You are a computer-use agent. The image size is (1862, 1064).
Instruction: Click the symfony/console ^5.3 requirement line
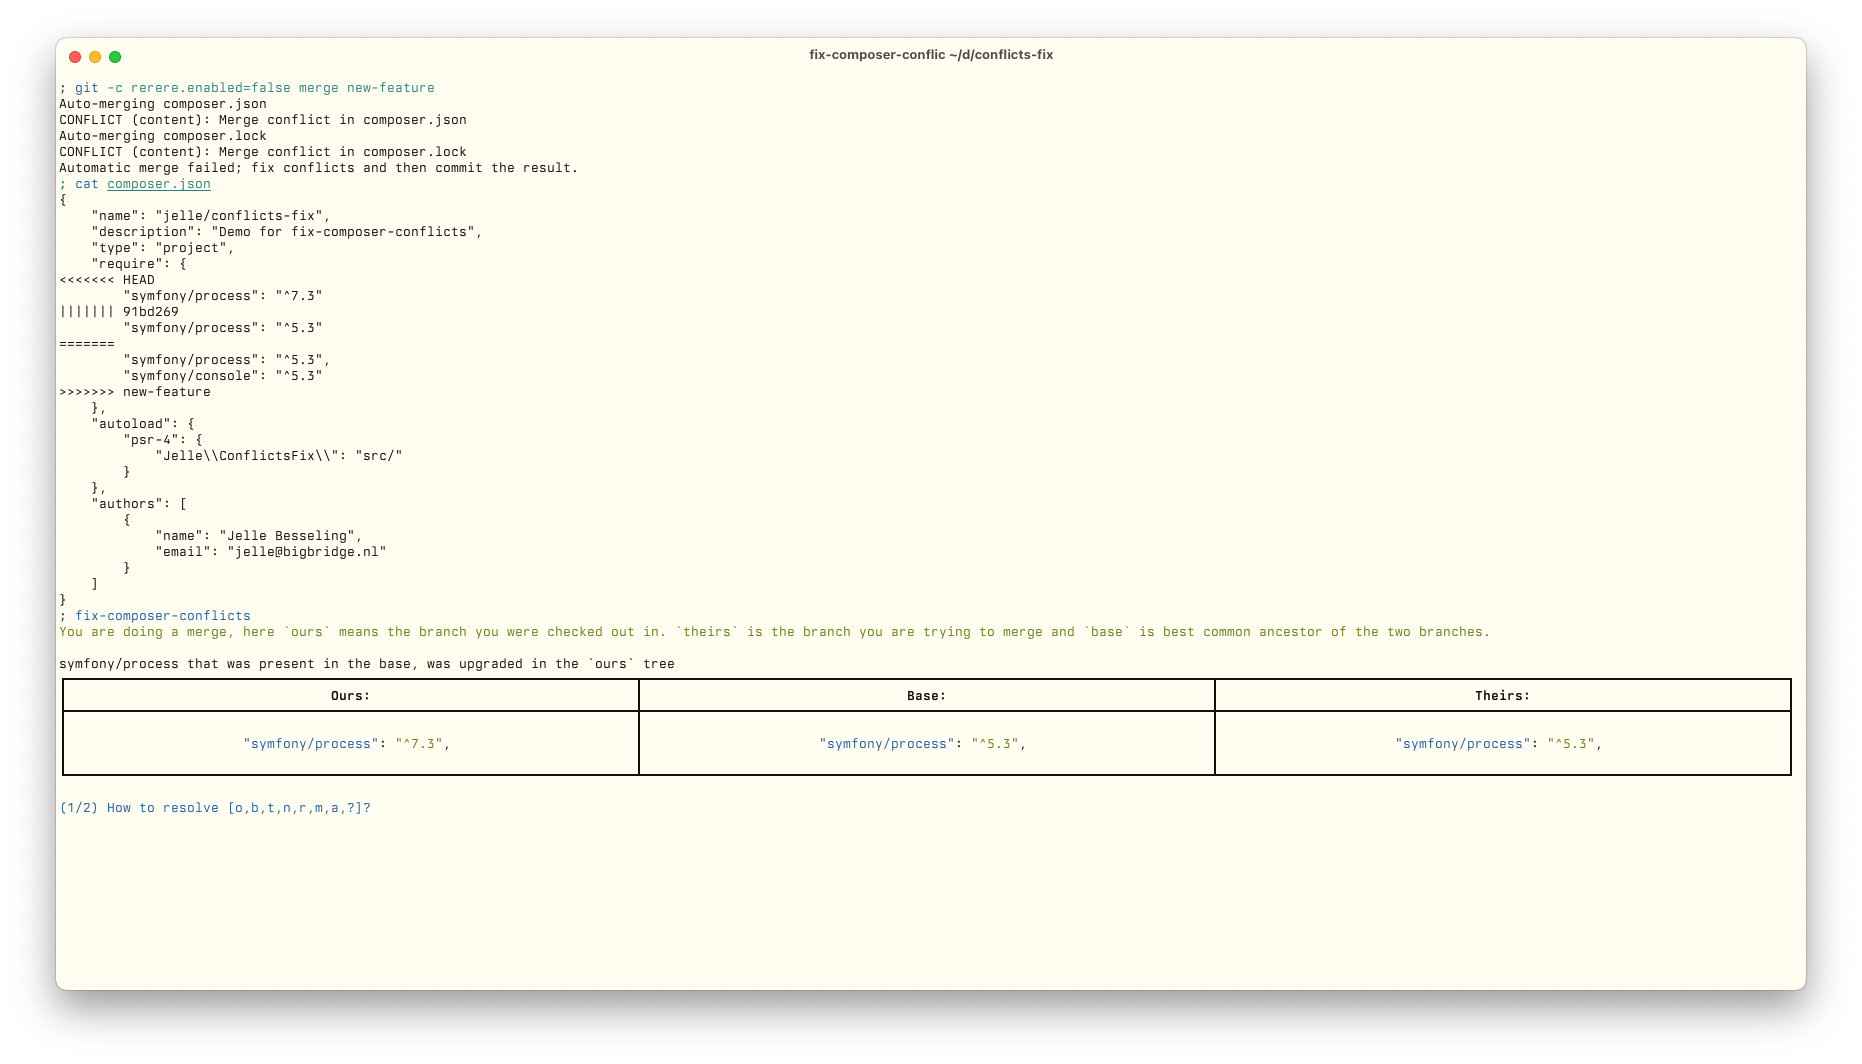click(x=223, y=375)
